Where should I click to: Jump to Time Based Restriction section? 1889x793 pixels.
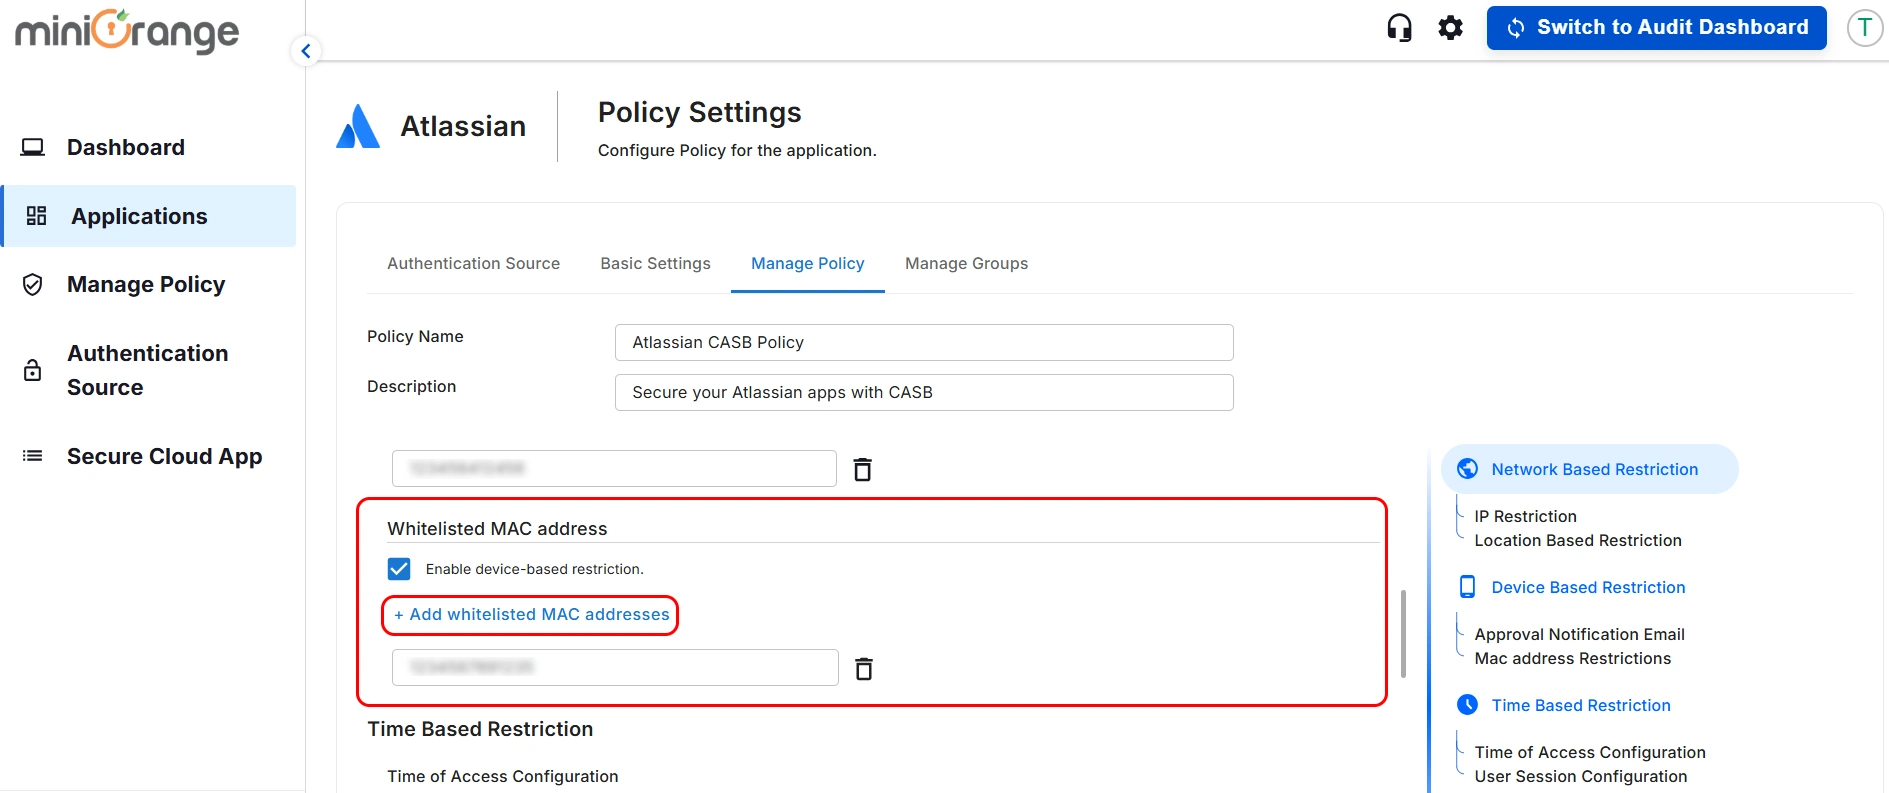1580,705
